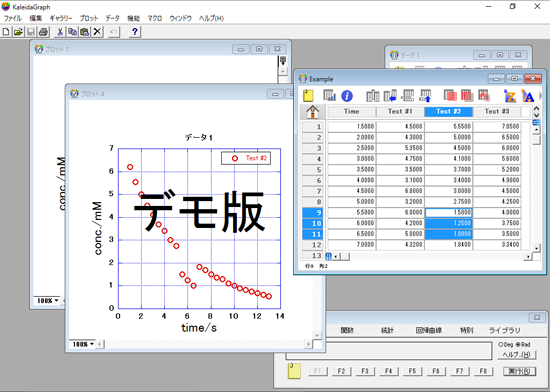Click the F2 formula button

tap(341, 371)
